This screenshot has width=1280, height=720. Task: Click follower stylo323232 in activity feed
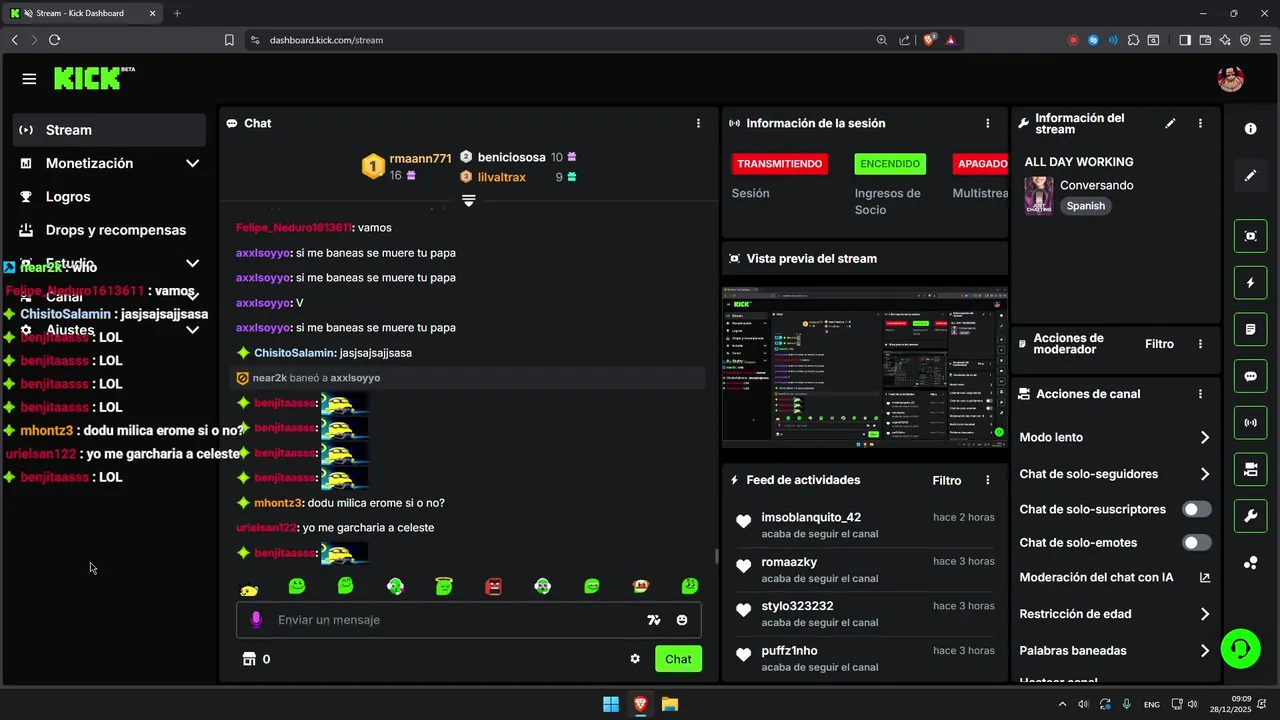(797, 606)
